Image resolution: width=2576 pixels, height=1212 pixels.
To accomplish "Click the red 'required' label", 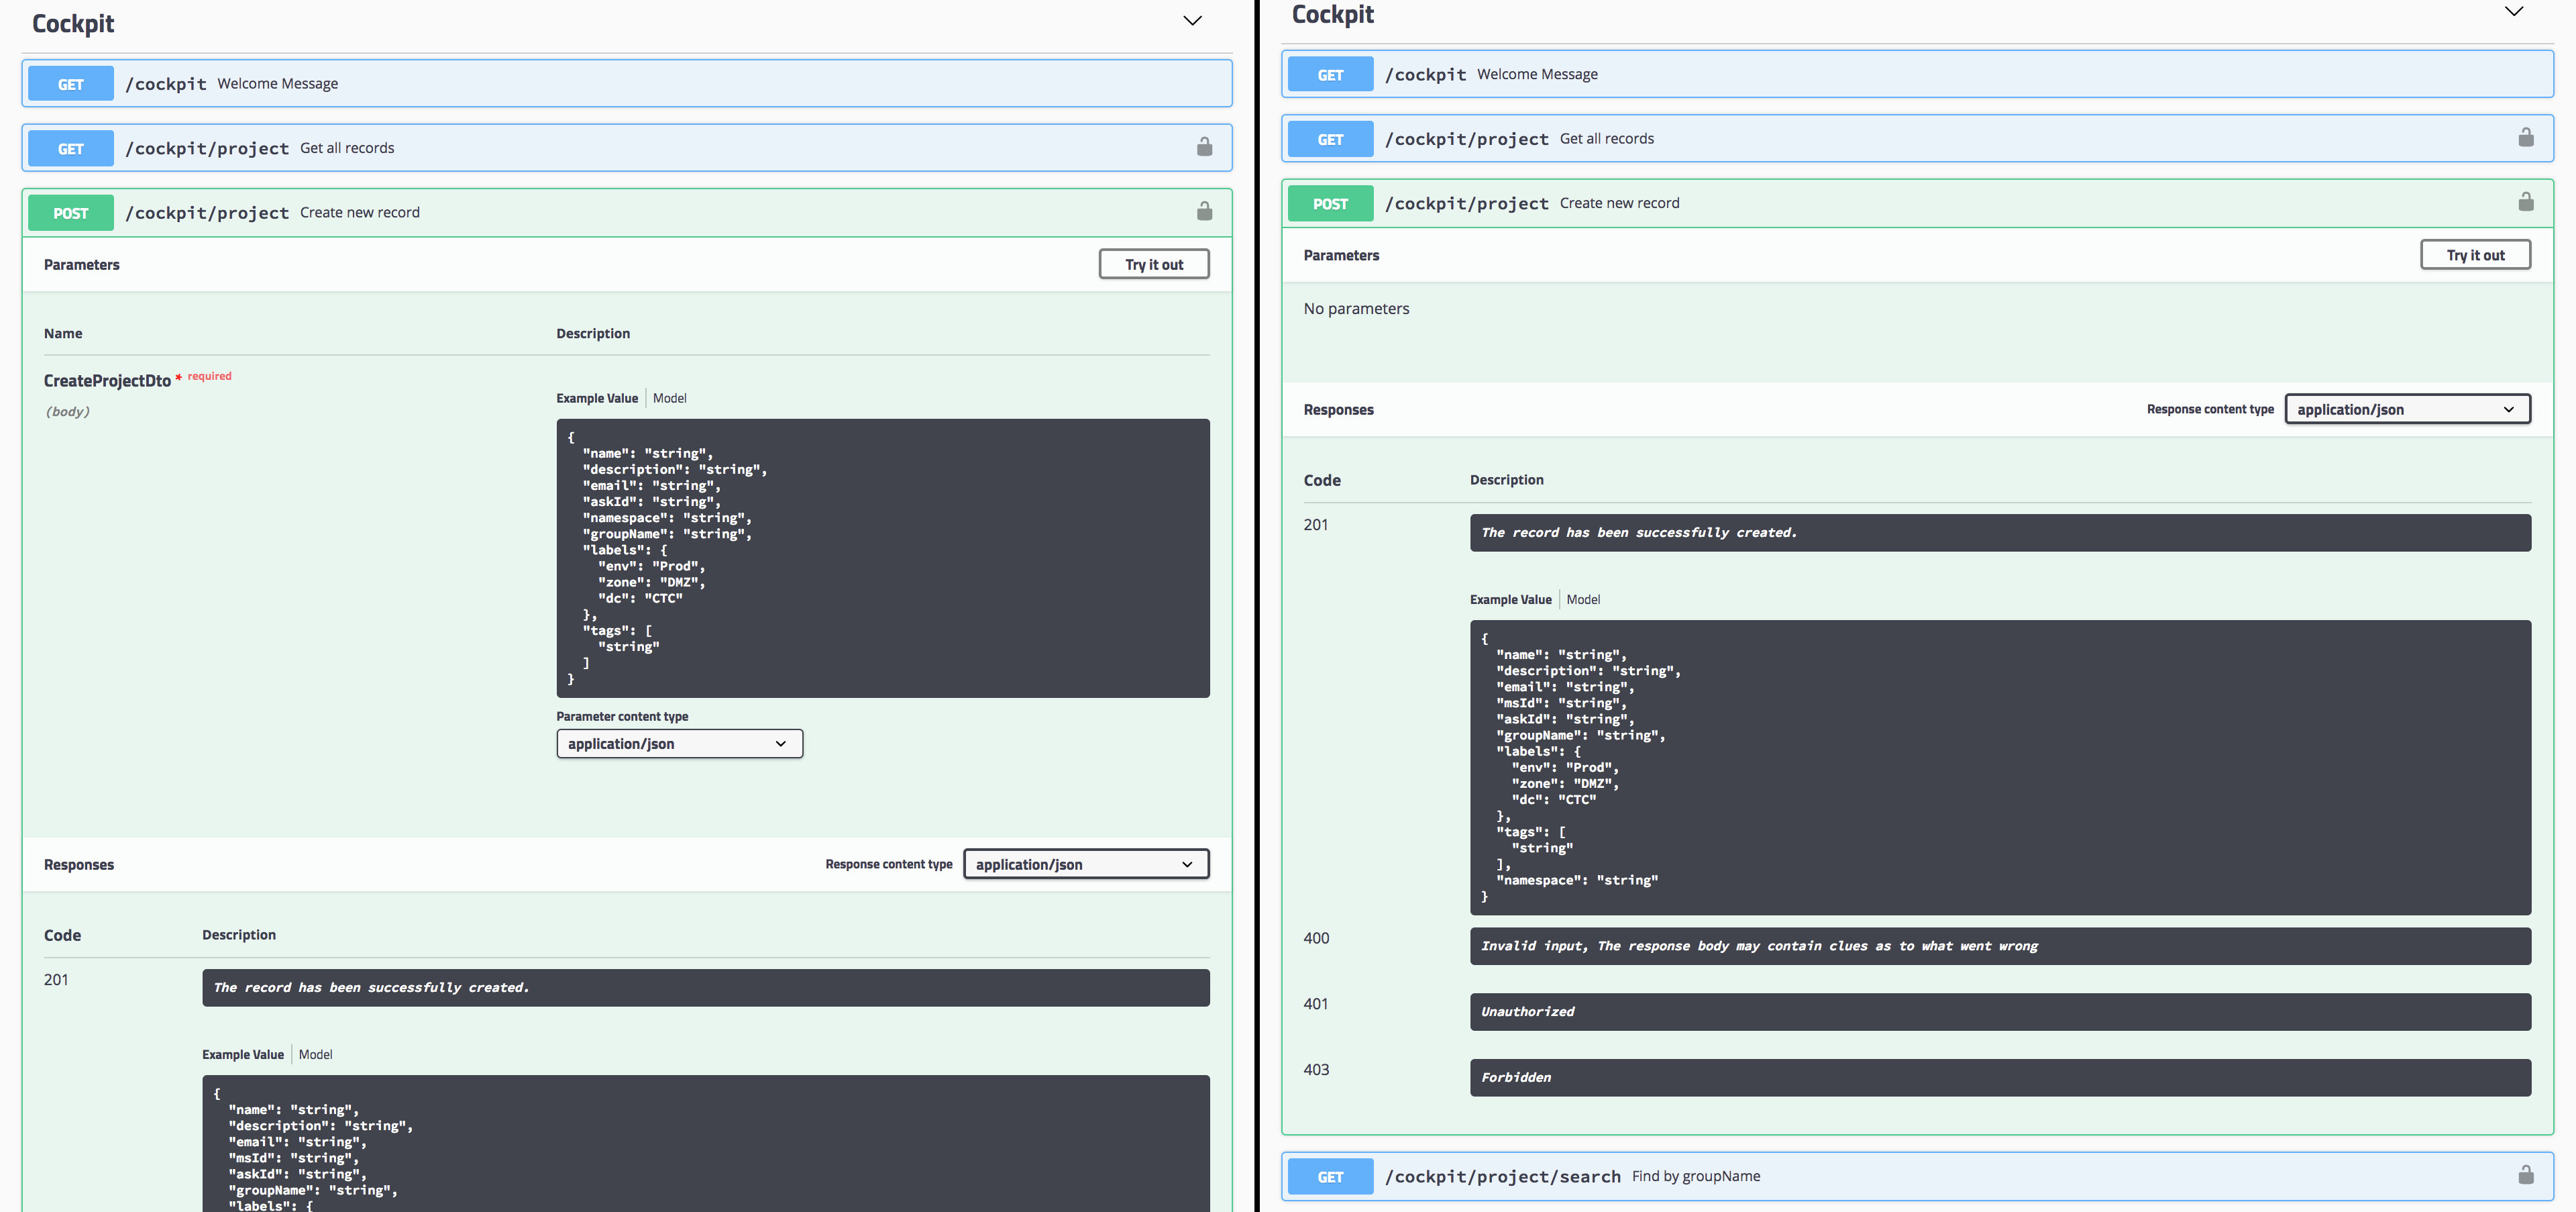I will coord(209,376).
